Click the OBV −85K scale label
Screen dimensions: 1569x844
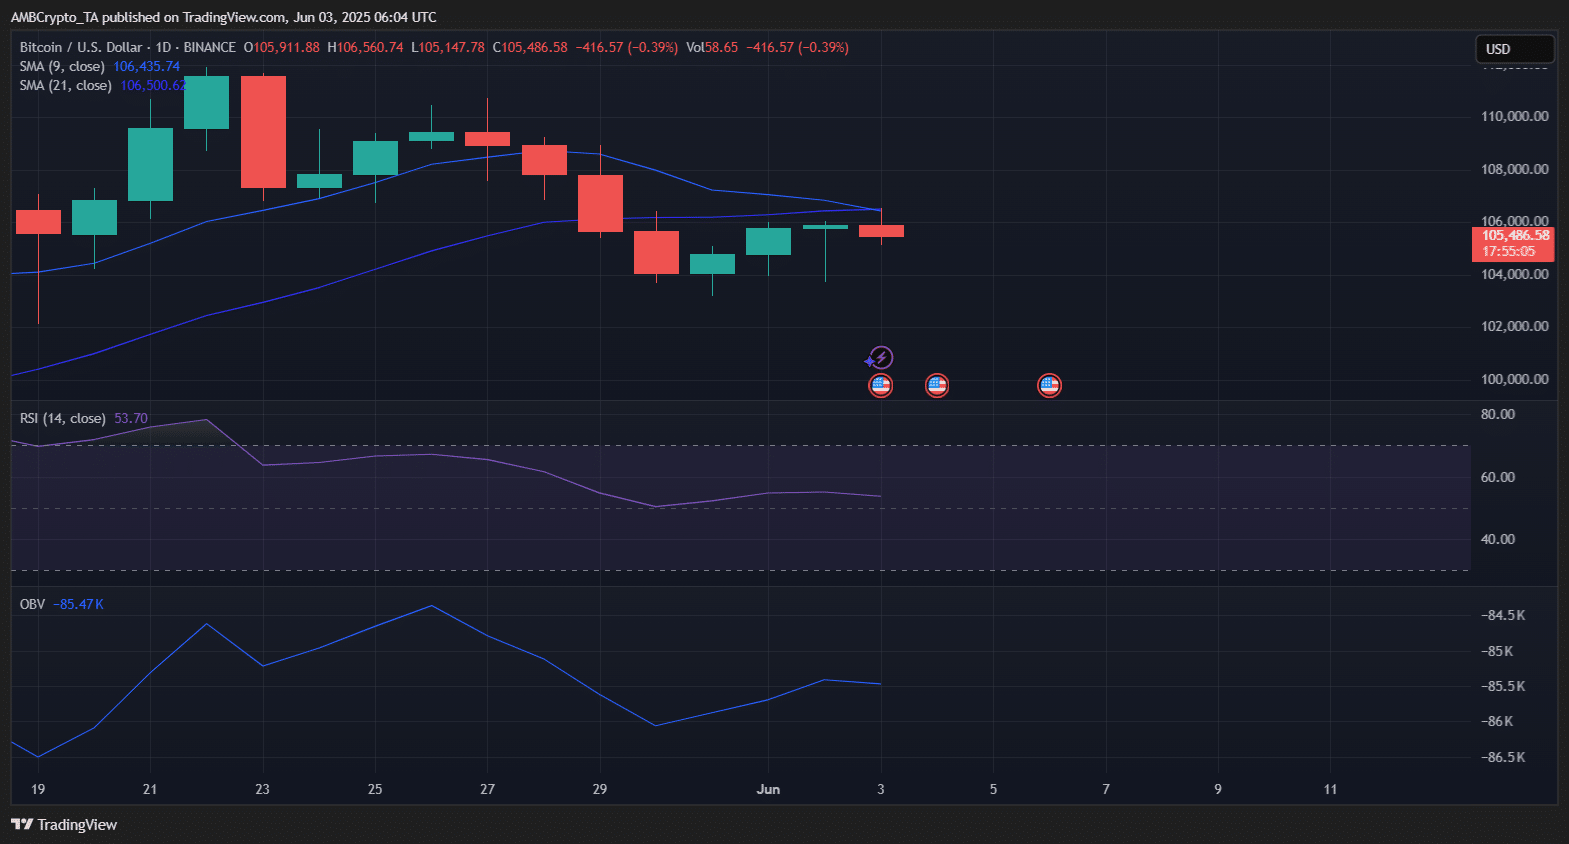tap(1497, 651)
